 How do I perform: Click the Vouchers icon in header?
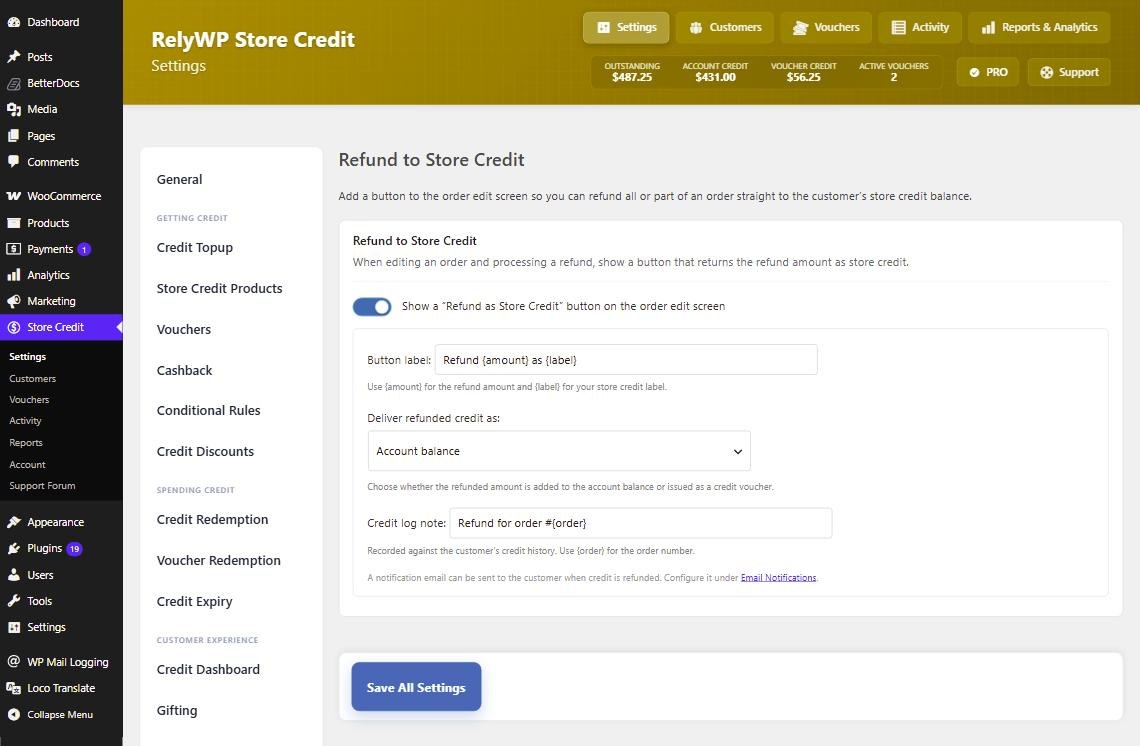coord(800,28)
